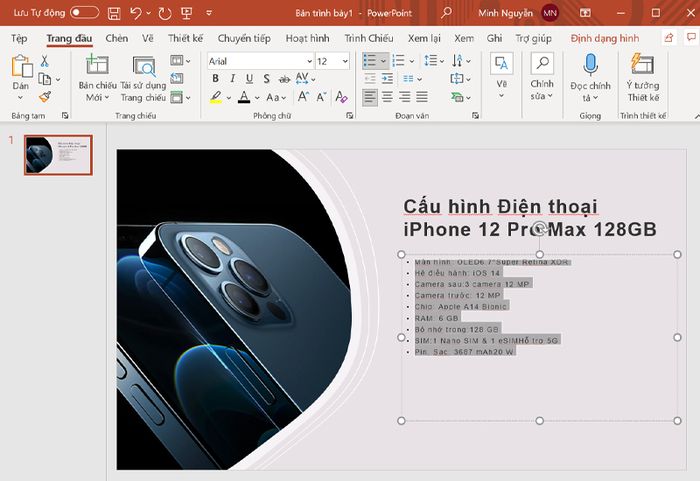Undo the last action
Image resolution: width=700 pixels, height=481 pixels.
136,13
